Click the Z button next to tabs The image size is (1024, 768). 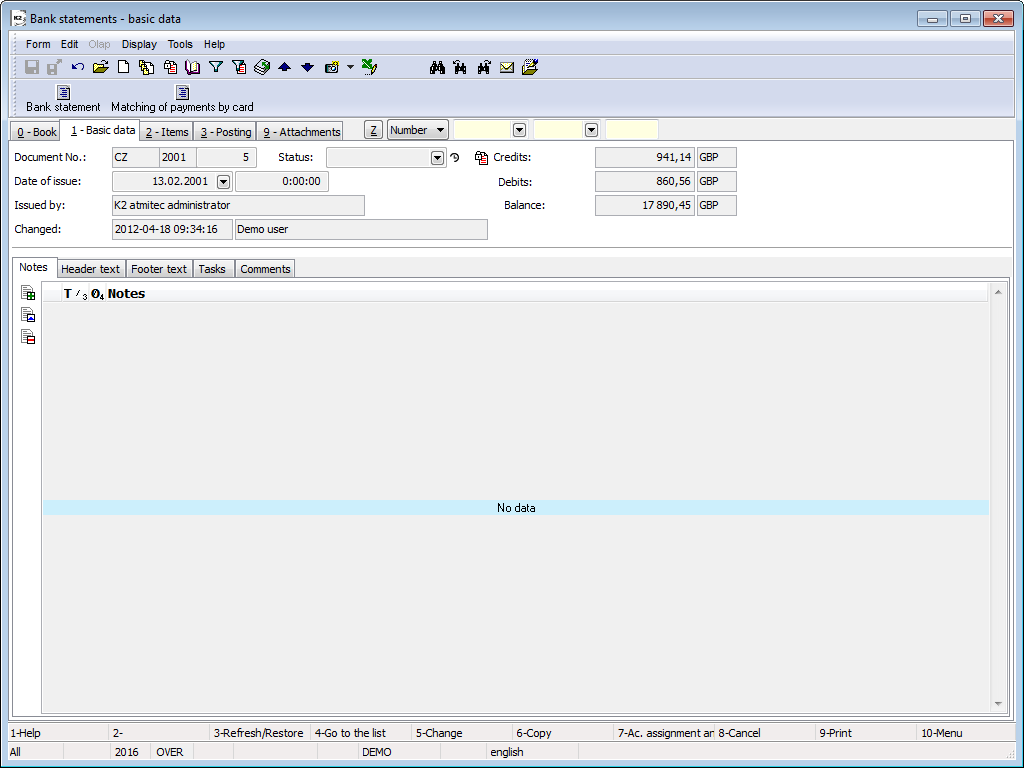[x=373, y=131]
